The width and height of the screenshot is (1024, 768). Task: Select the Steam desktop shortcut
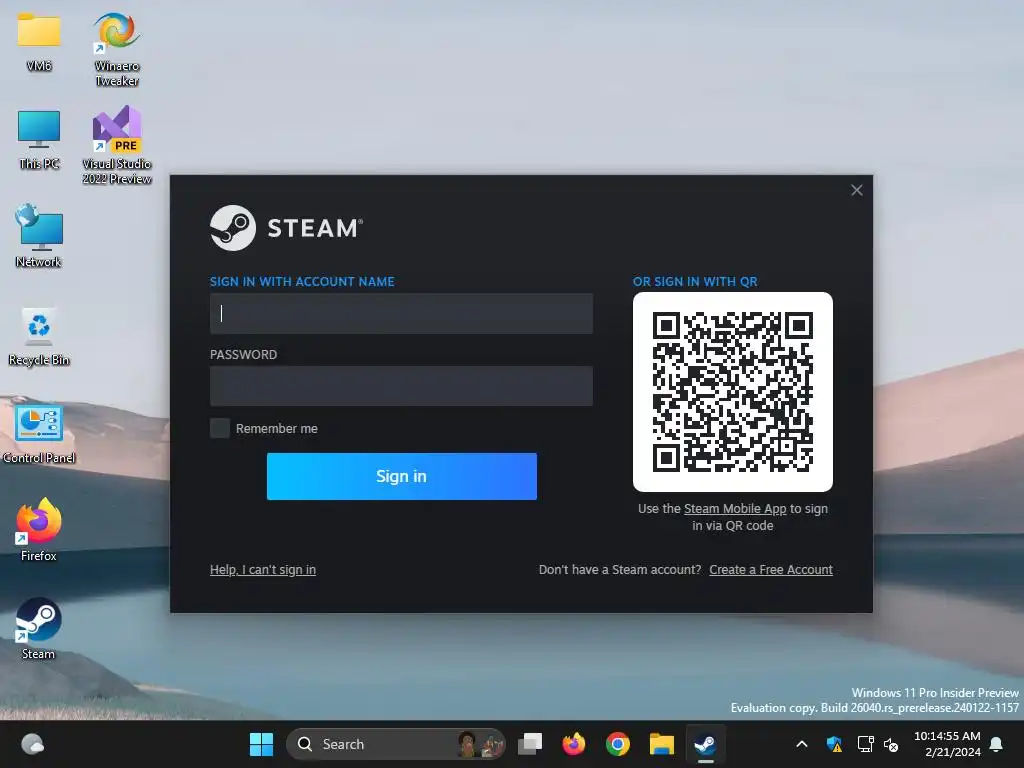point(39,627)
